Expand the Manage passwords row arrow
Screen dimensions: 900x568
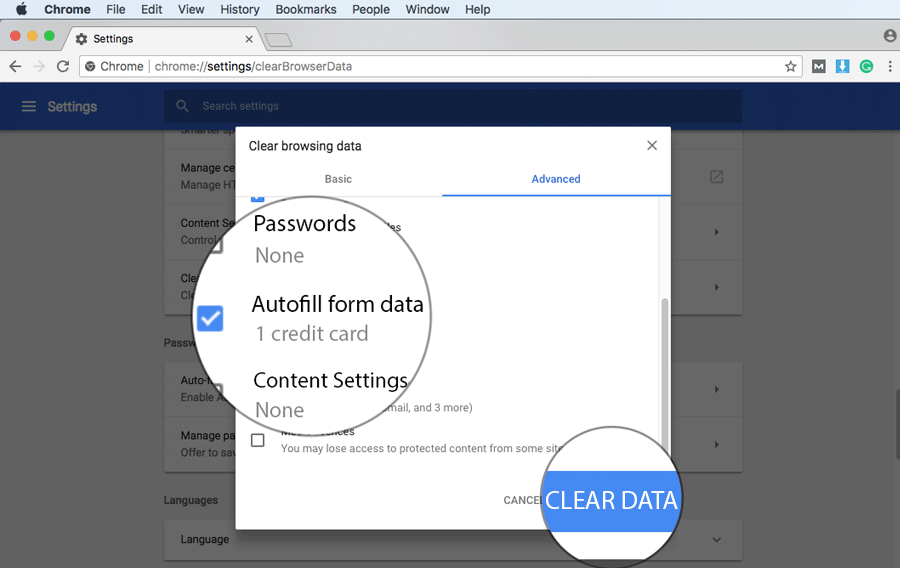716,444
